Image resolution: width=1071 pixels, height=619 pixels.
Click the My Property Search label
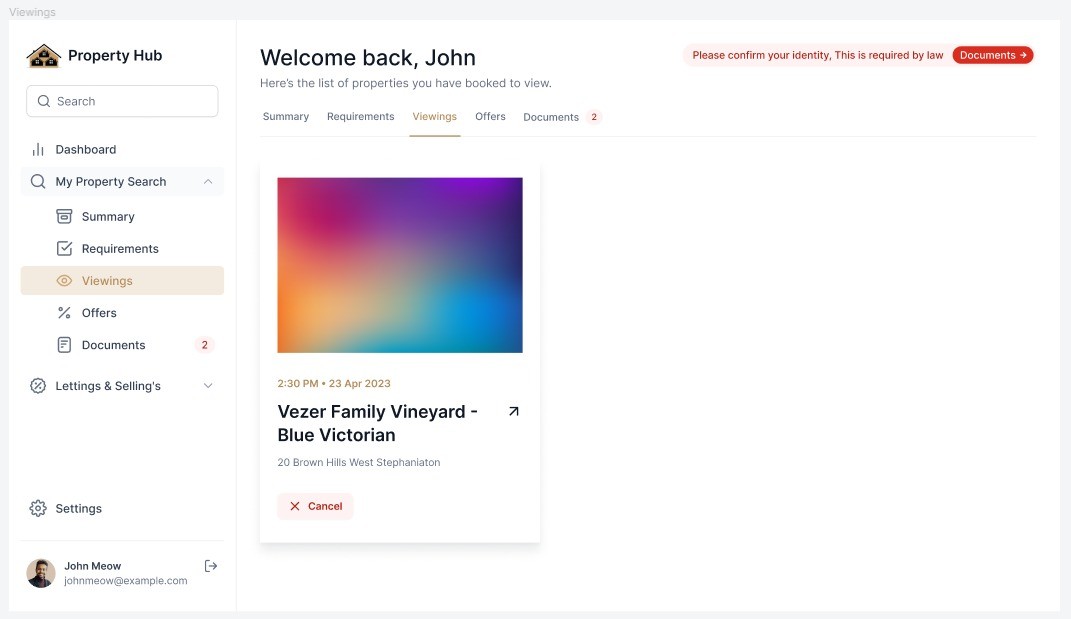(x=111, y=182)
